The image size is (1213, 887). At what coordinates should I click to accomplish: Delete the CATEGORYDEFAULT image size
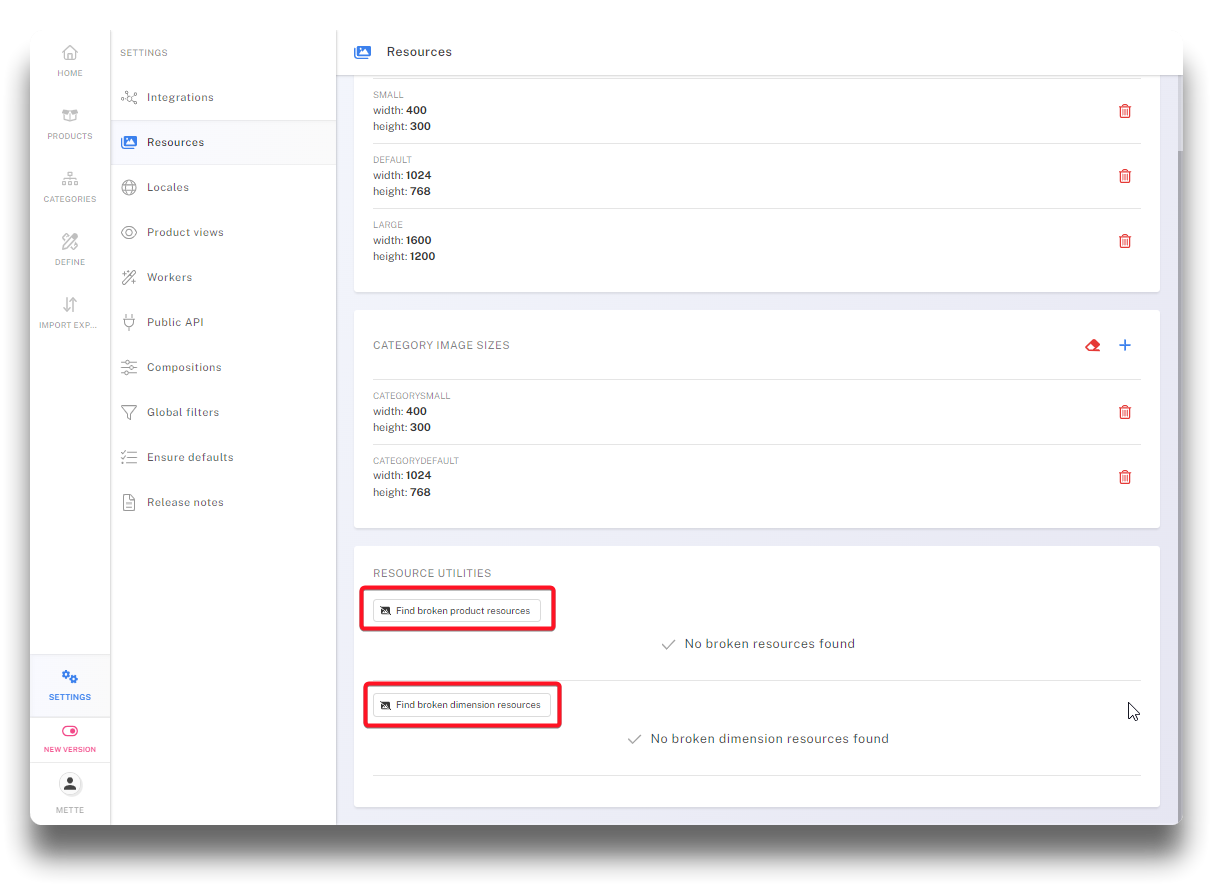pos(1124,477)
